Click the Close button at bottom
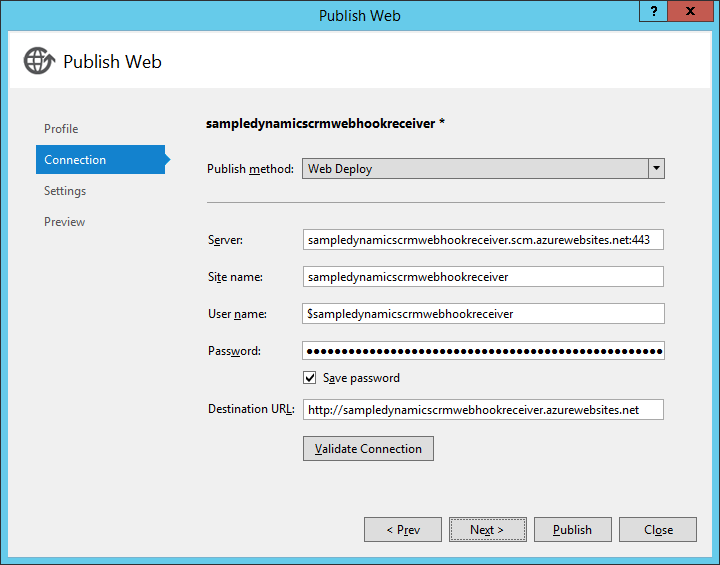 657,530
